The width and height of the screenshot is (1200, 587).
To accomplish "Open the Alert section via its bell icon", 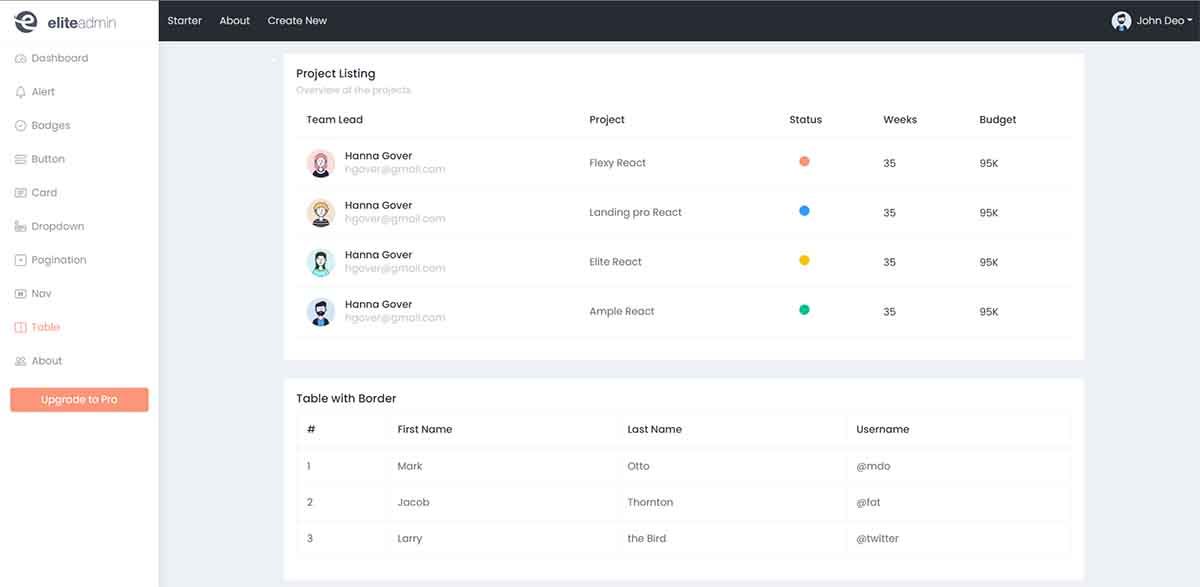I will (22, 91).
